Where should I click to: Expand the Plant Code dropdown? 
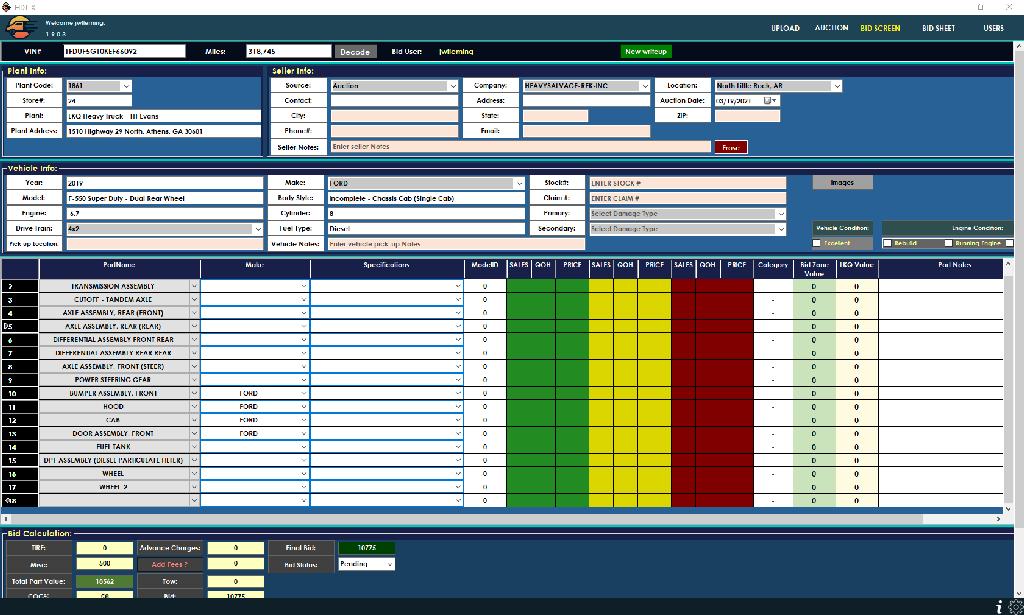click(126, 86)
